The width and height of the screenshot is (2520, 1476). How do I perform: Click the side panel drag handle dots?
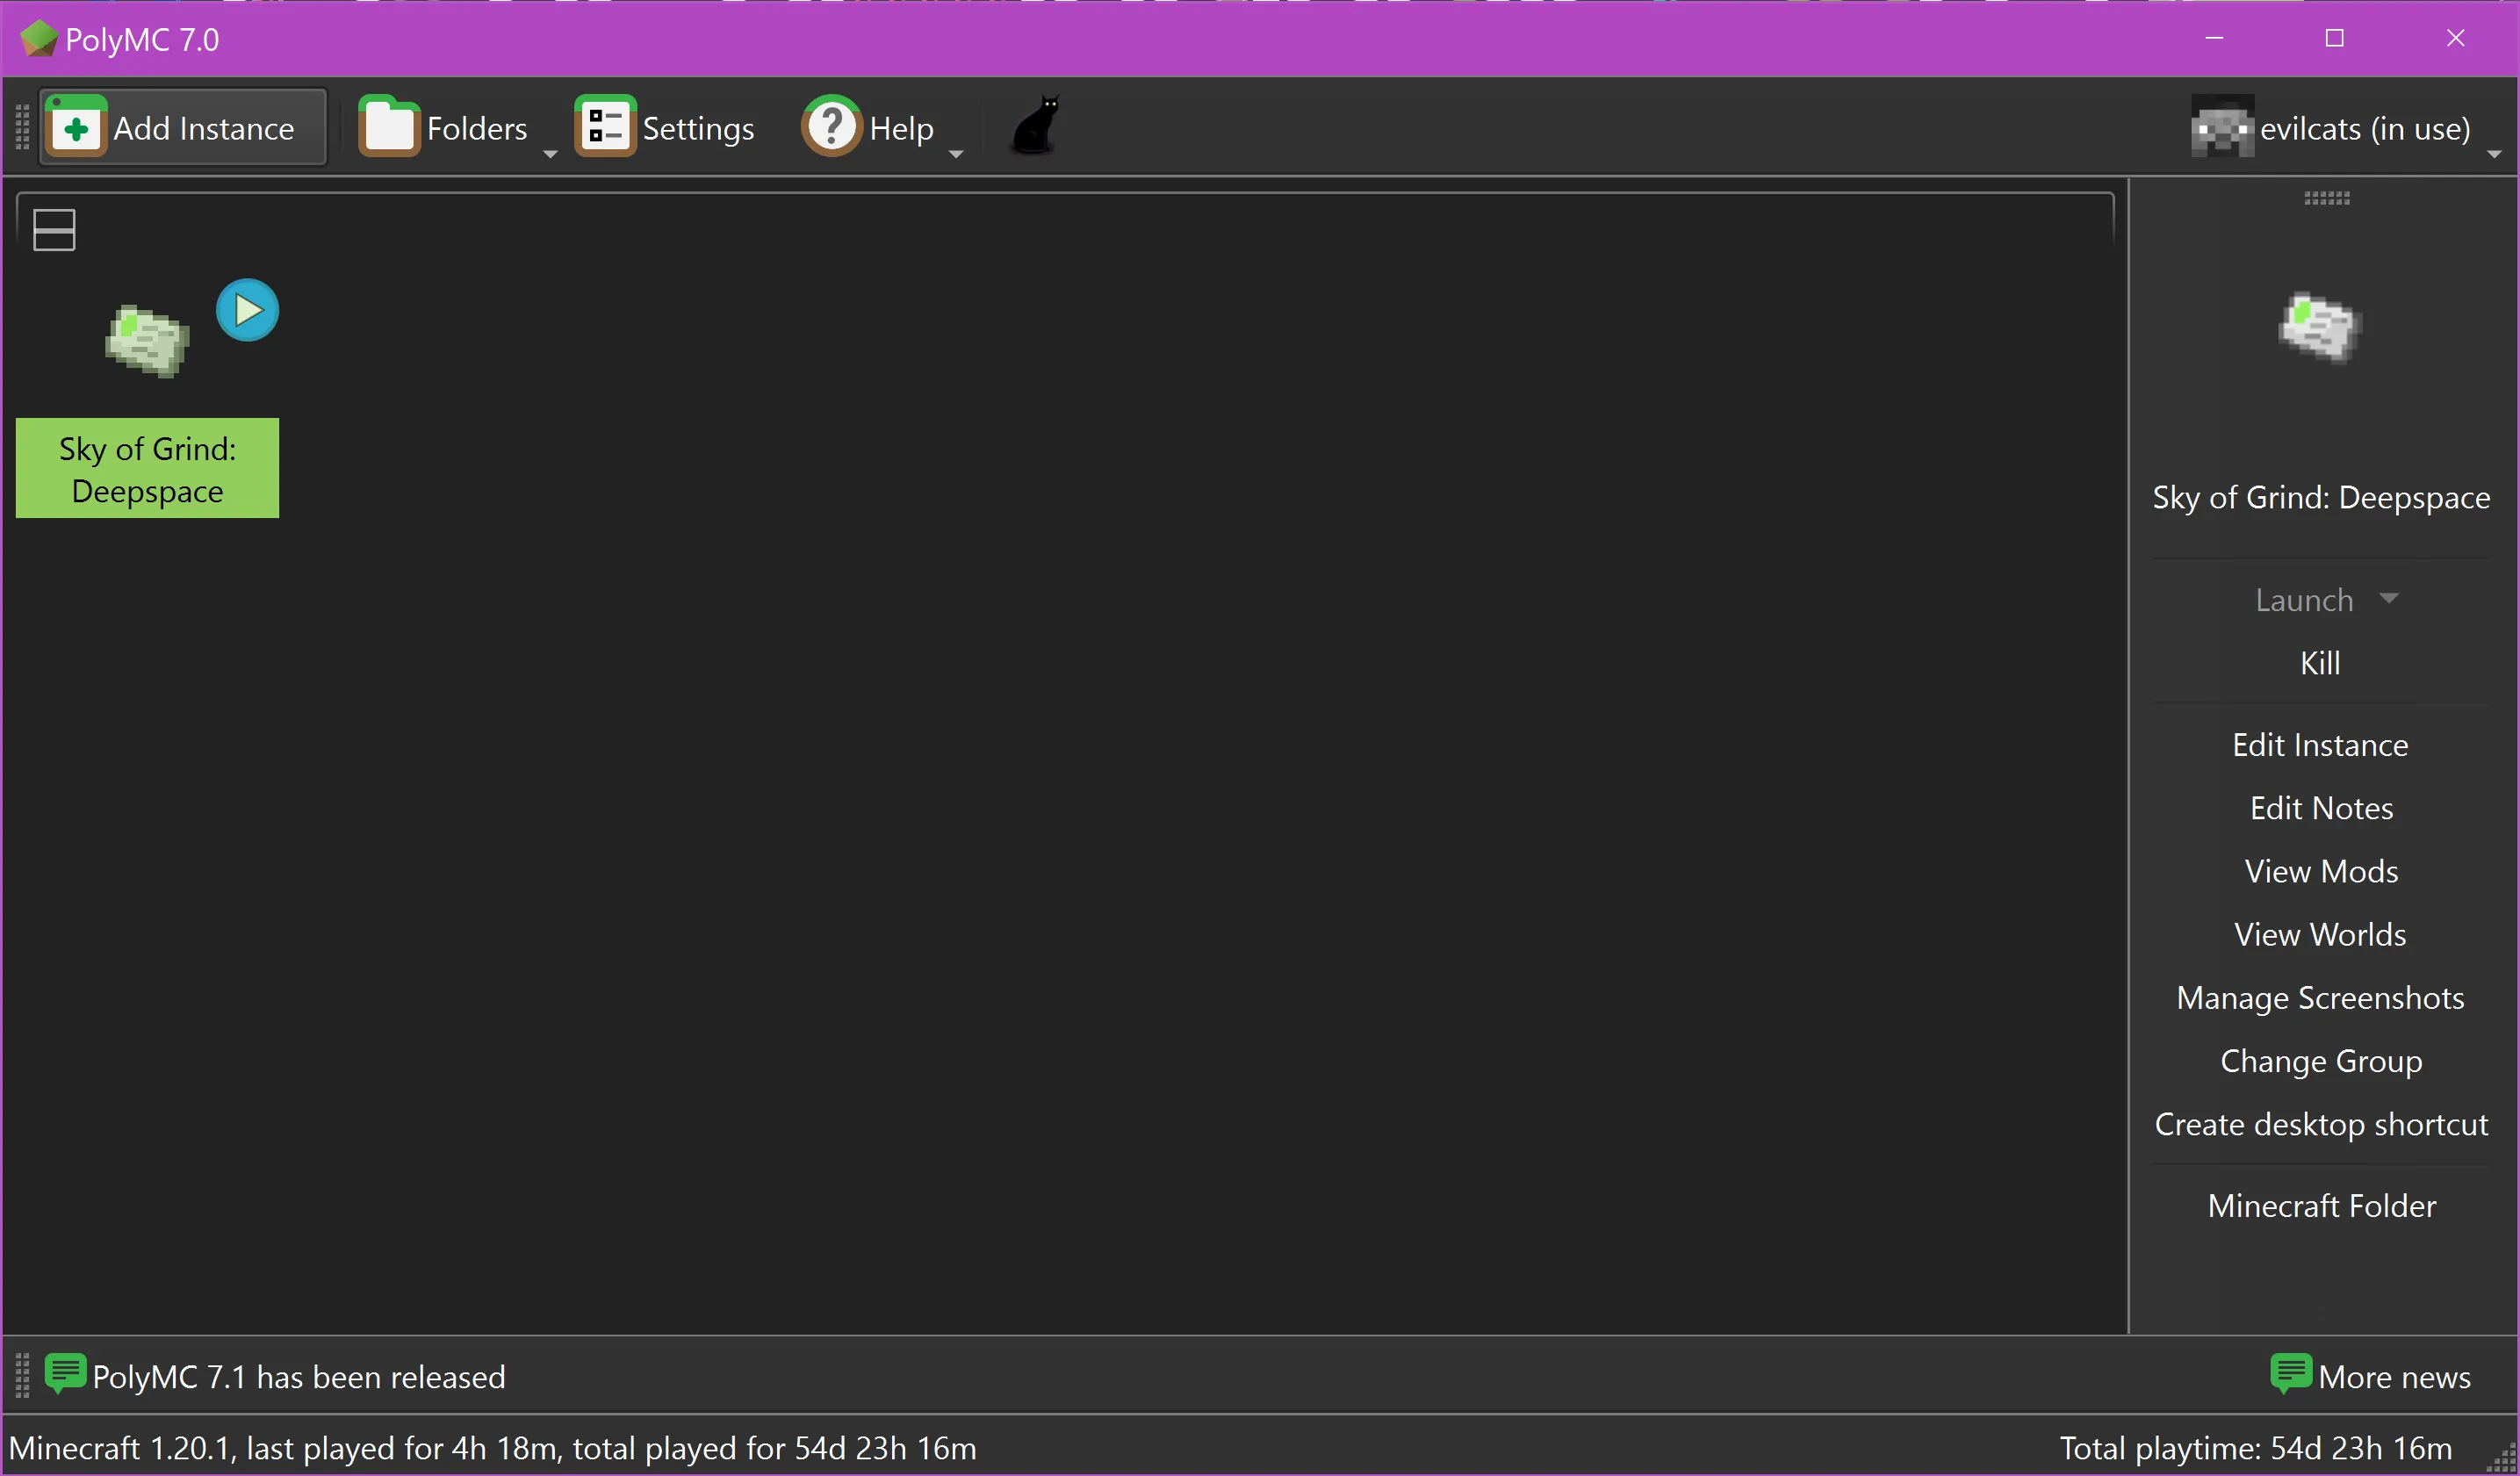click(2326, 198)
